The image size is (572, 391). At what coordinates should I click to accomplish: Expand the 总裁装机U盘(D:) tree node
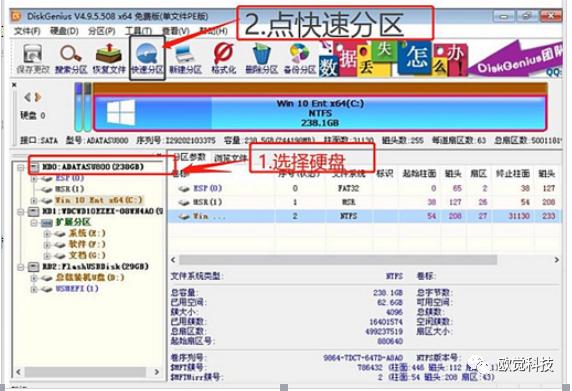(34, 278)
